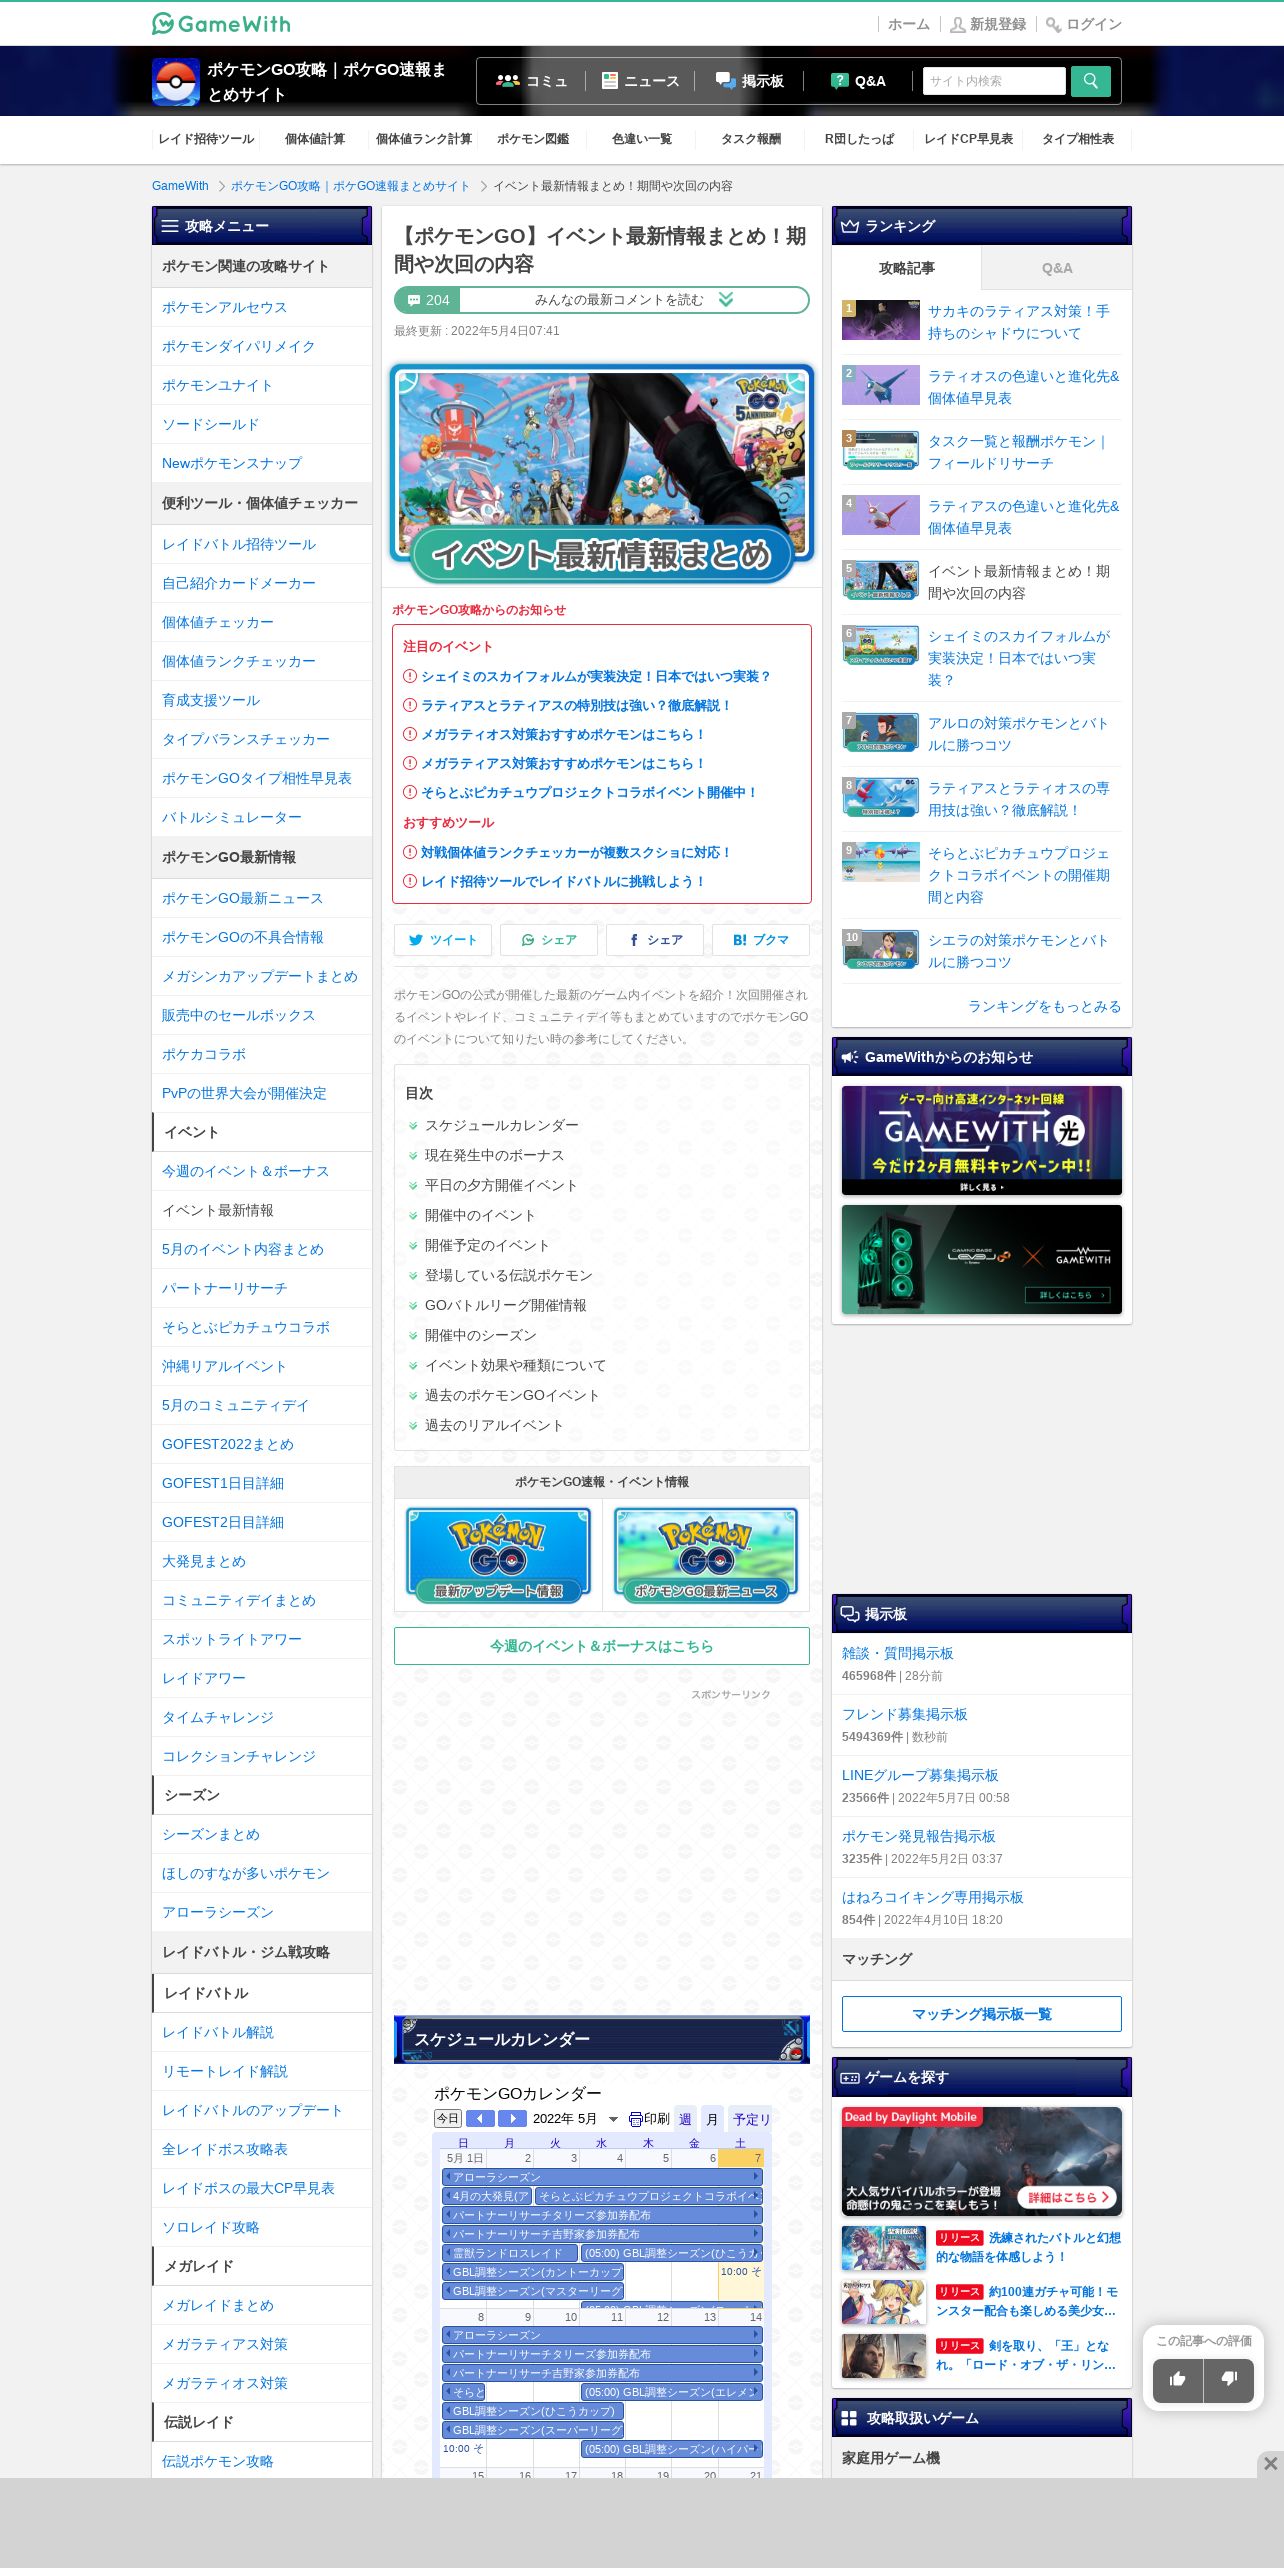Click the 攻略メニュー hamburger menu icon

coord(170,226)
